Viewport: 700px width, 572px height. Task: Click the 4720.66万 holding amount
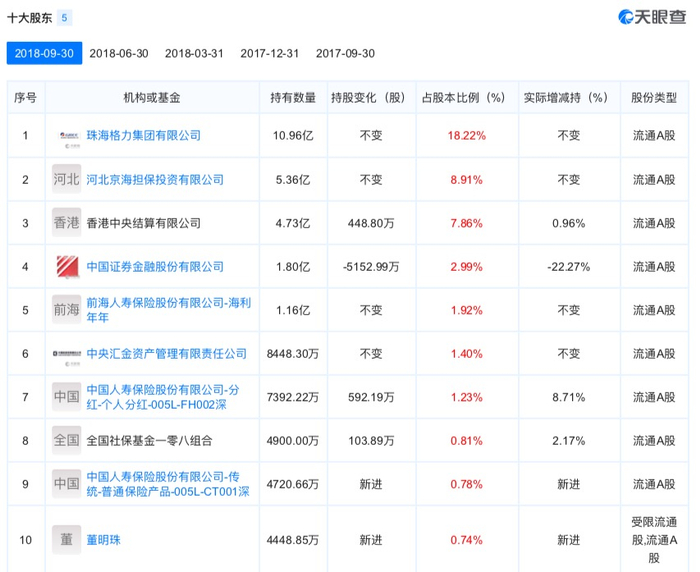(x=293, y=484)
